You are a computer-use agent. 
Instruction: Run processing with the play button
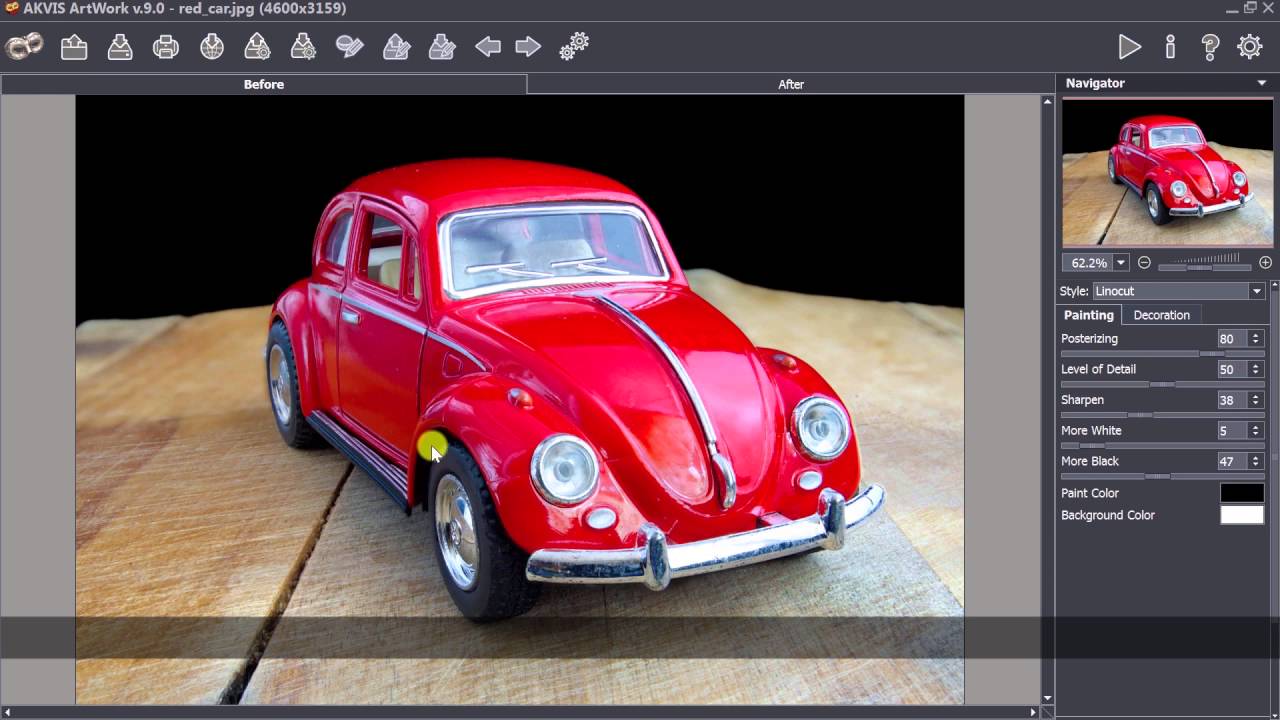pyautogui.click(x=1130, y=47)
